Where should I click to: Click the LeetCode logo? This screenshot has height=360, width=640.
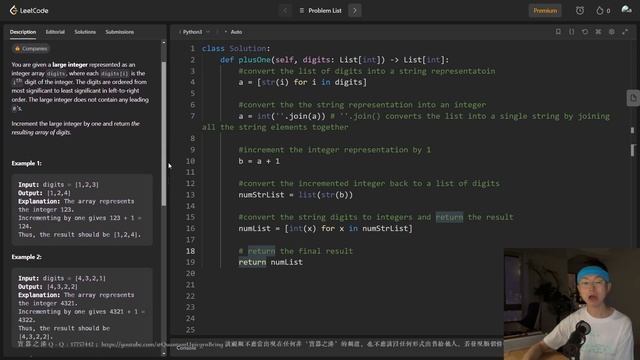(x=29, y=10)
